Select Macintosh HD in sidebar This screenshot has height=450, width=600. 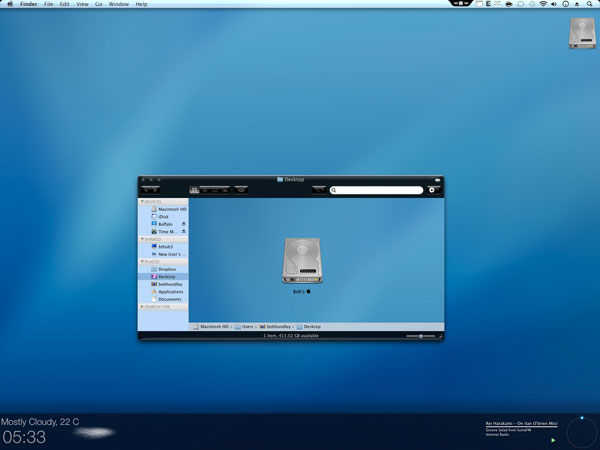pyautogui.click(x=163, y=209)
